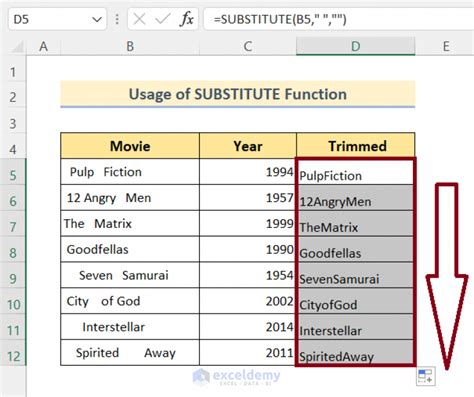Select column B header
Viewport: 474px width, 397px height.
(x=130, y=47)
